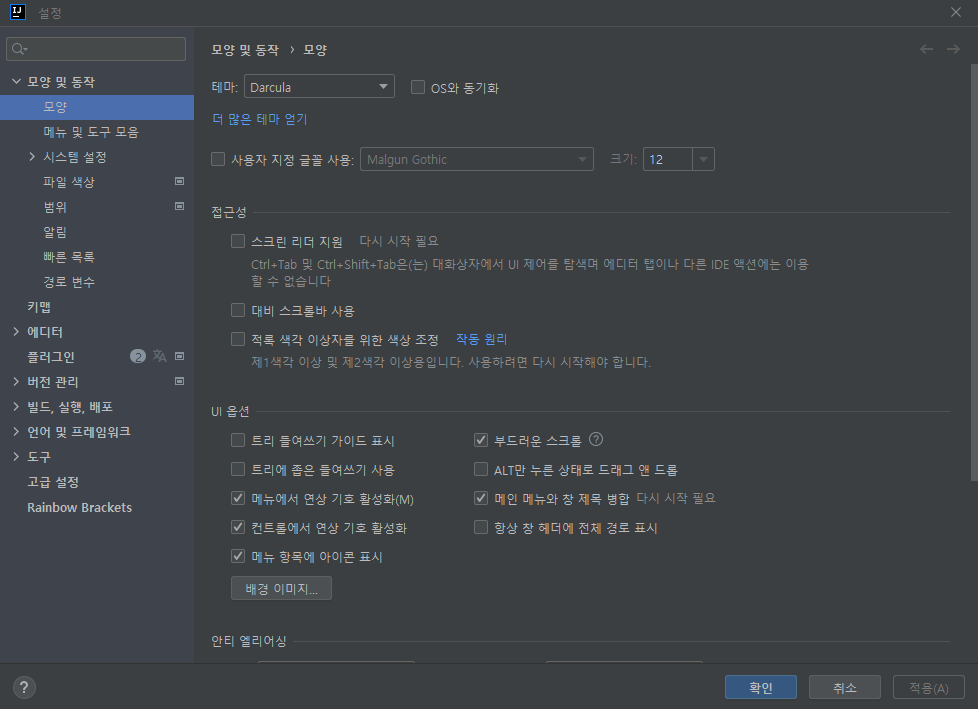This screenshot has height=709, width=978.
Task: Click the project-level icon next to 버전 관리
Action: 180,381
